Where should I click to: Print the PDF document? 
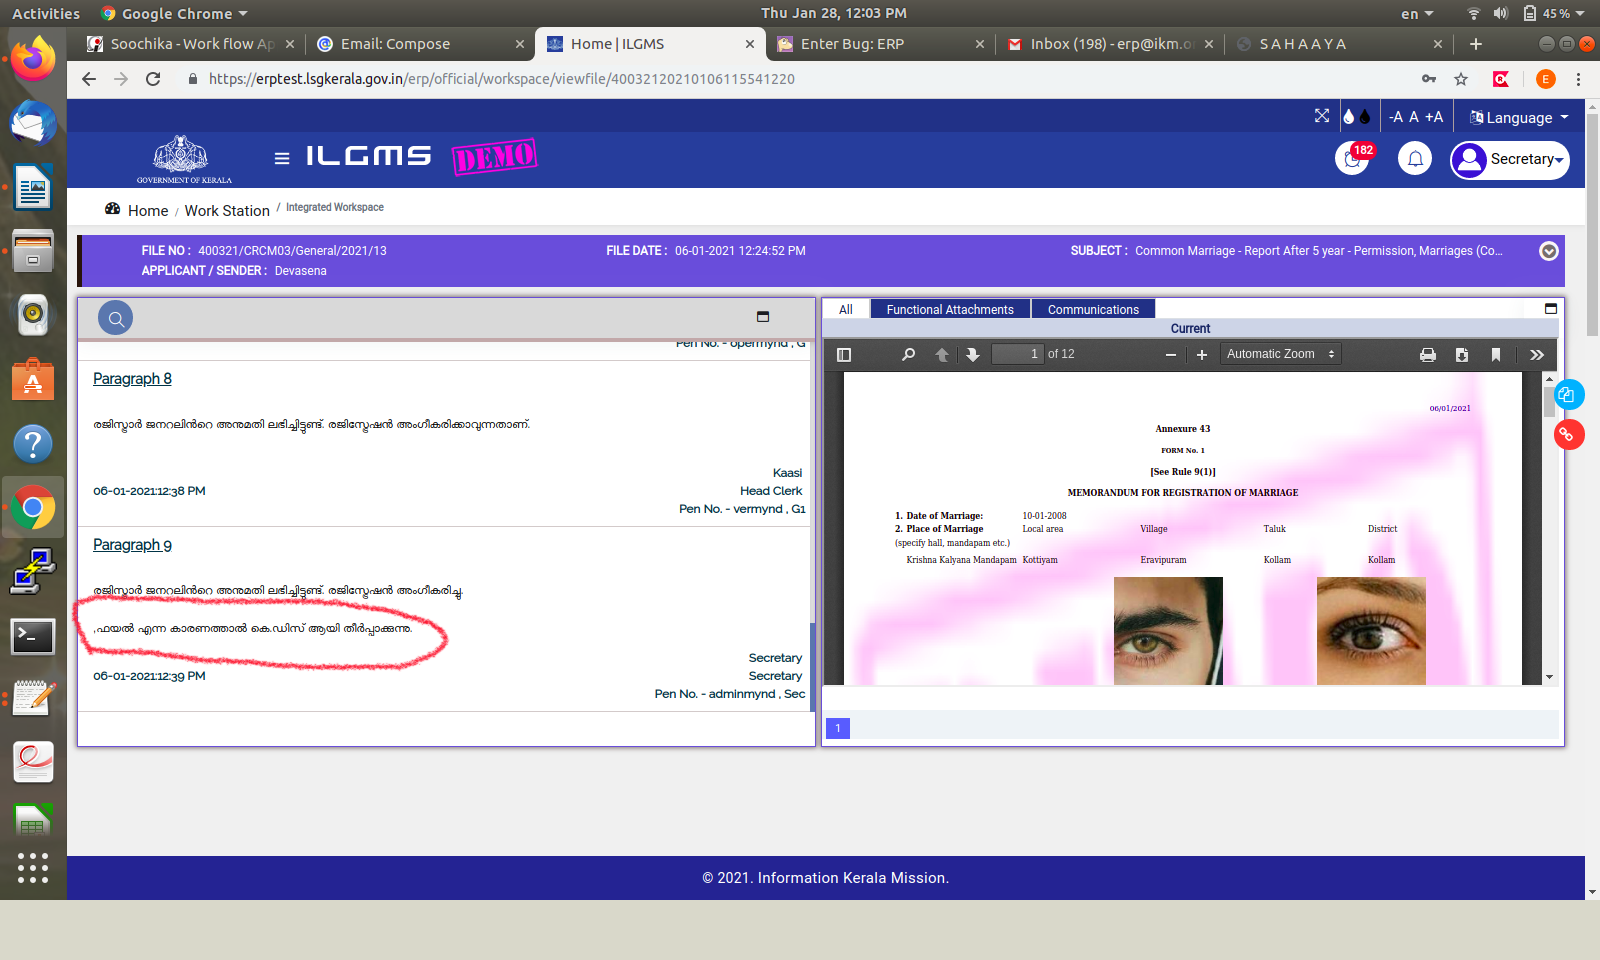(x=1428, y=355)
